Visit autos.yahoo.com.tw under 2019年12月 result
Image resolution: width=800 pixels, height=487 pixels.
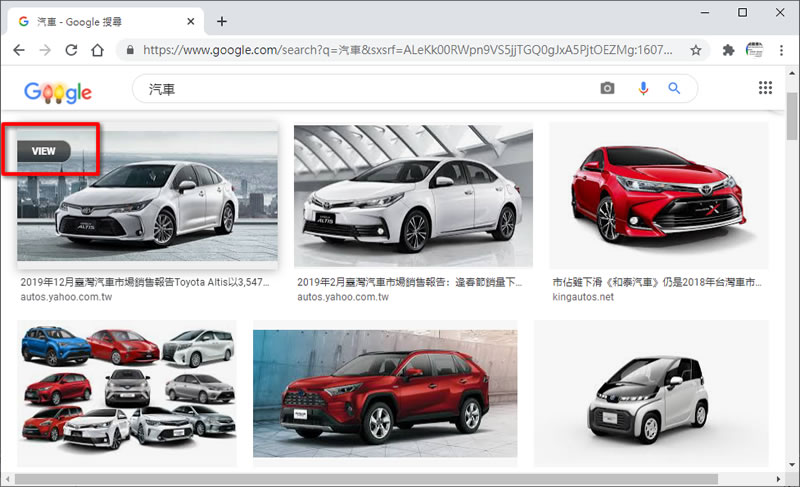click(x=66, y=297)
